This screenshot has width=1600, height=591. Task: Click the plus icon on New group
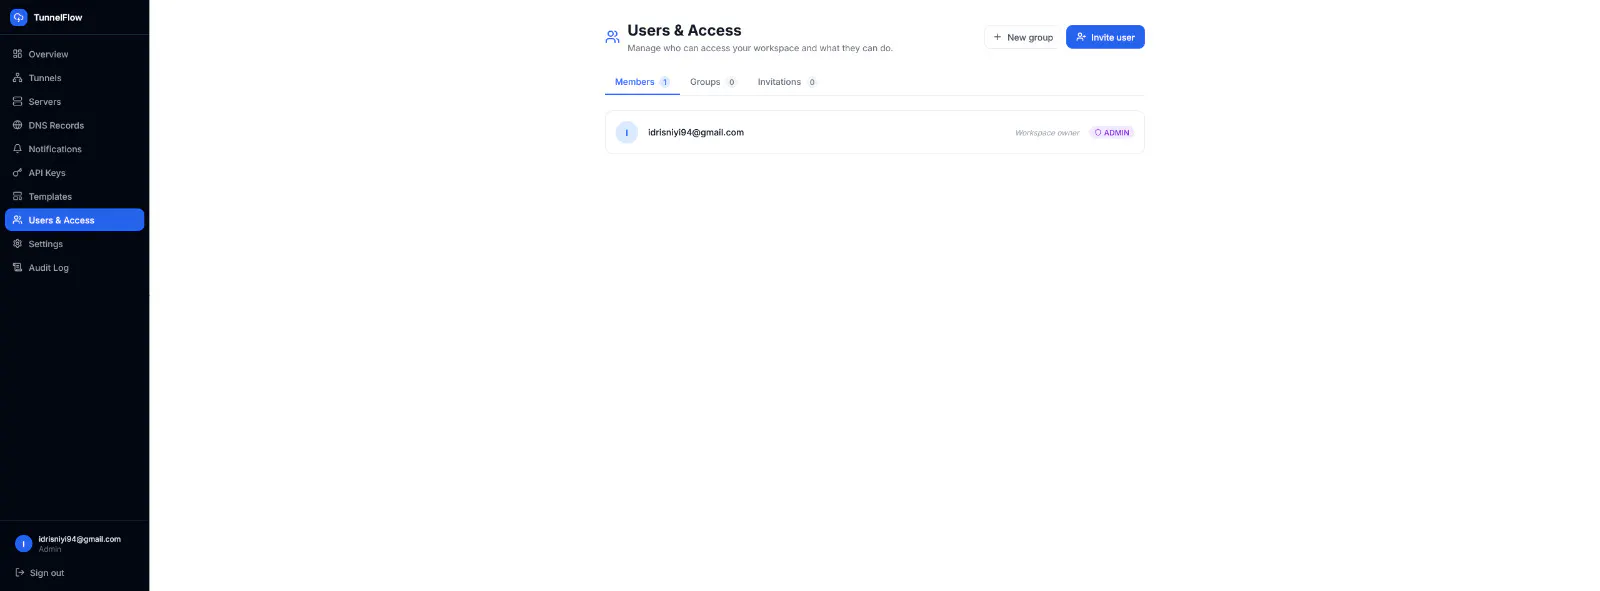997,37
